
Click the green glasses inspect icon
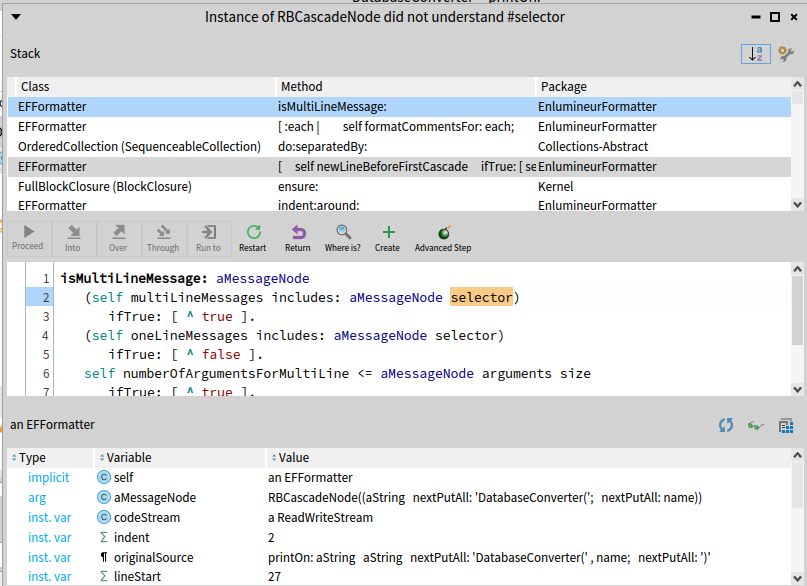tap(756, 425)
